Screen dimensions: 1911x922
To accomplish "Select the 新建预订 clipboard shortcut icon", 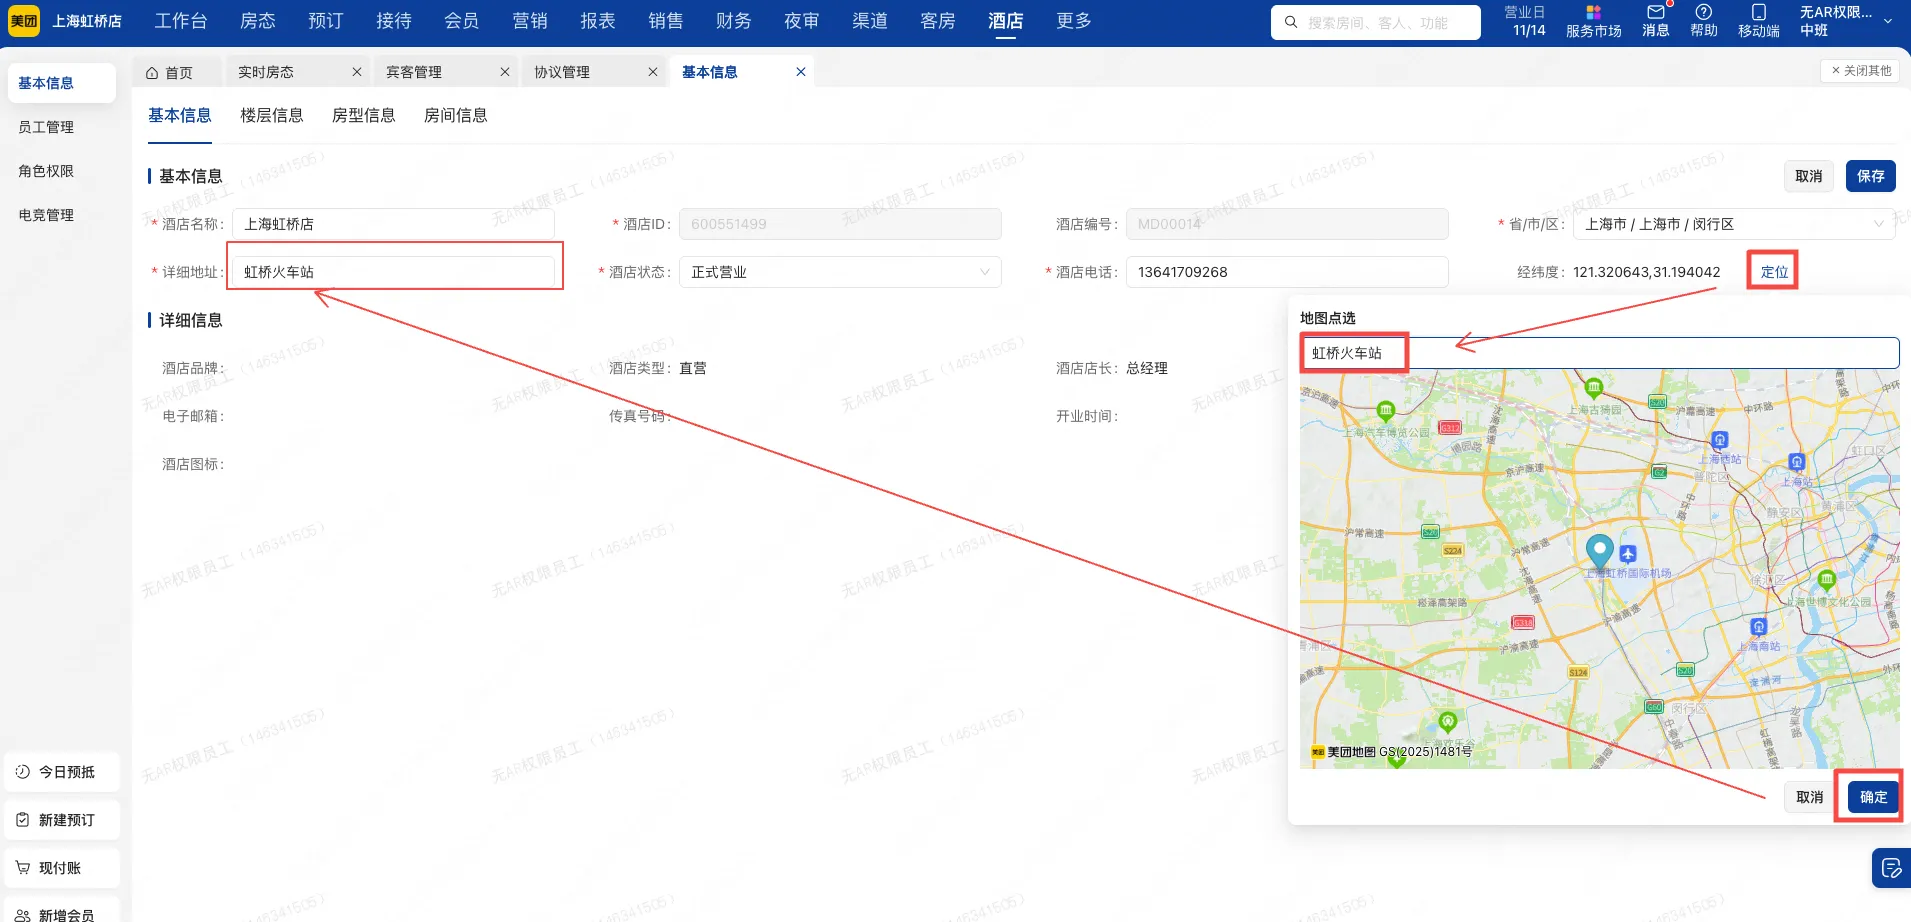I will tap(22, 819).
